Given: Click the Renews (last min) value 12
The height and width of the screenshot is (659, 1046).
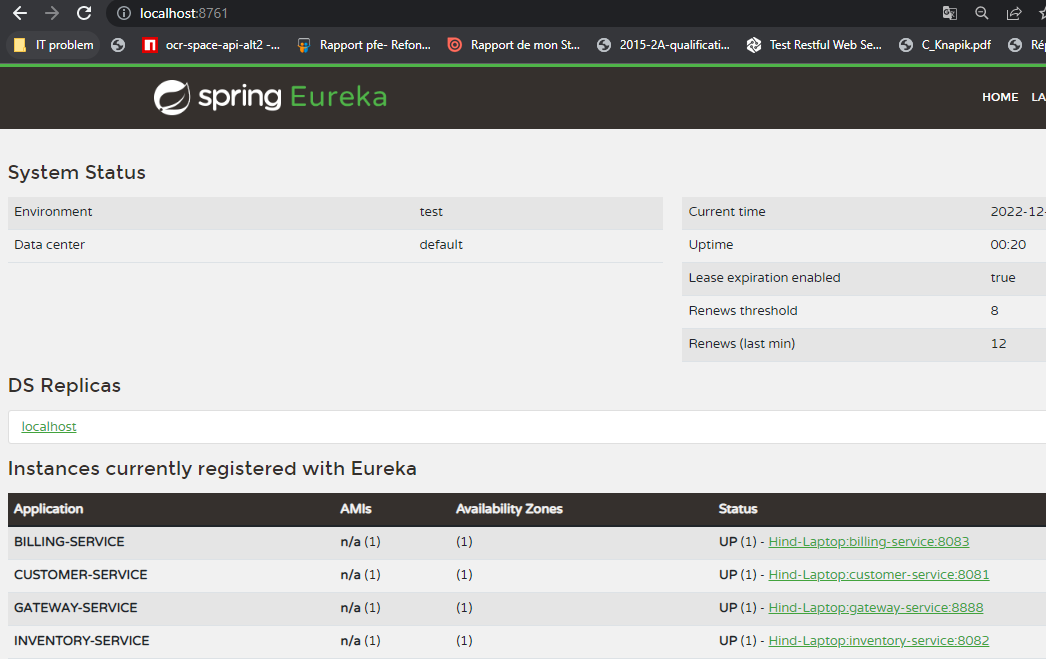Looking at the screenshot, I should pyautogui.click(x=999, y=344).
